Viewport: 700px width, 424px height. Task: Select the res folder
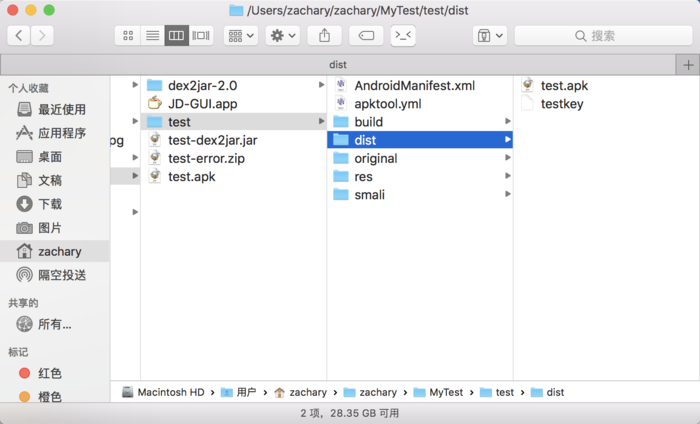pyautogui.click(x=420, y=177)
